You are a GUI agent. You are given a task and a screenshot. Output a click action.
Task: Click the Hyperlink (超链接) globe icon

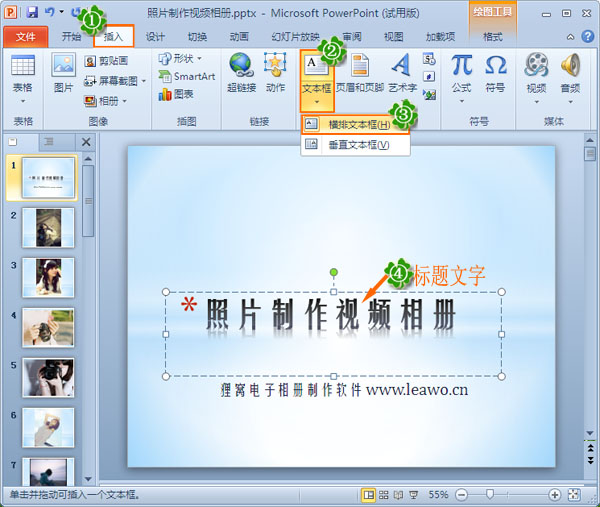(x=241, y=64)
